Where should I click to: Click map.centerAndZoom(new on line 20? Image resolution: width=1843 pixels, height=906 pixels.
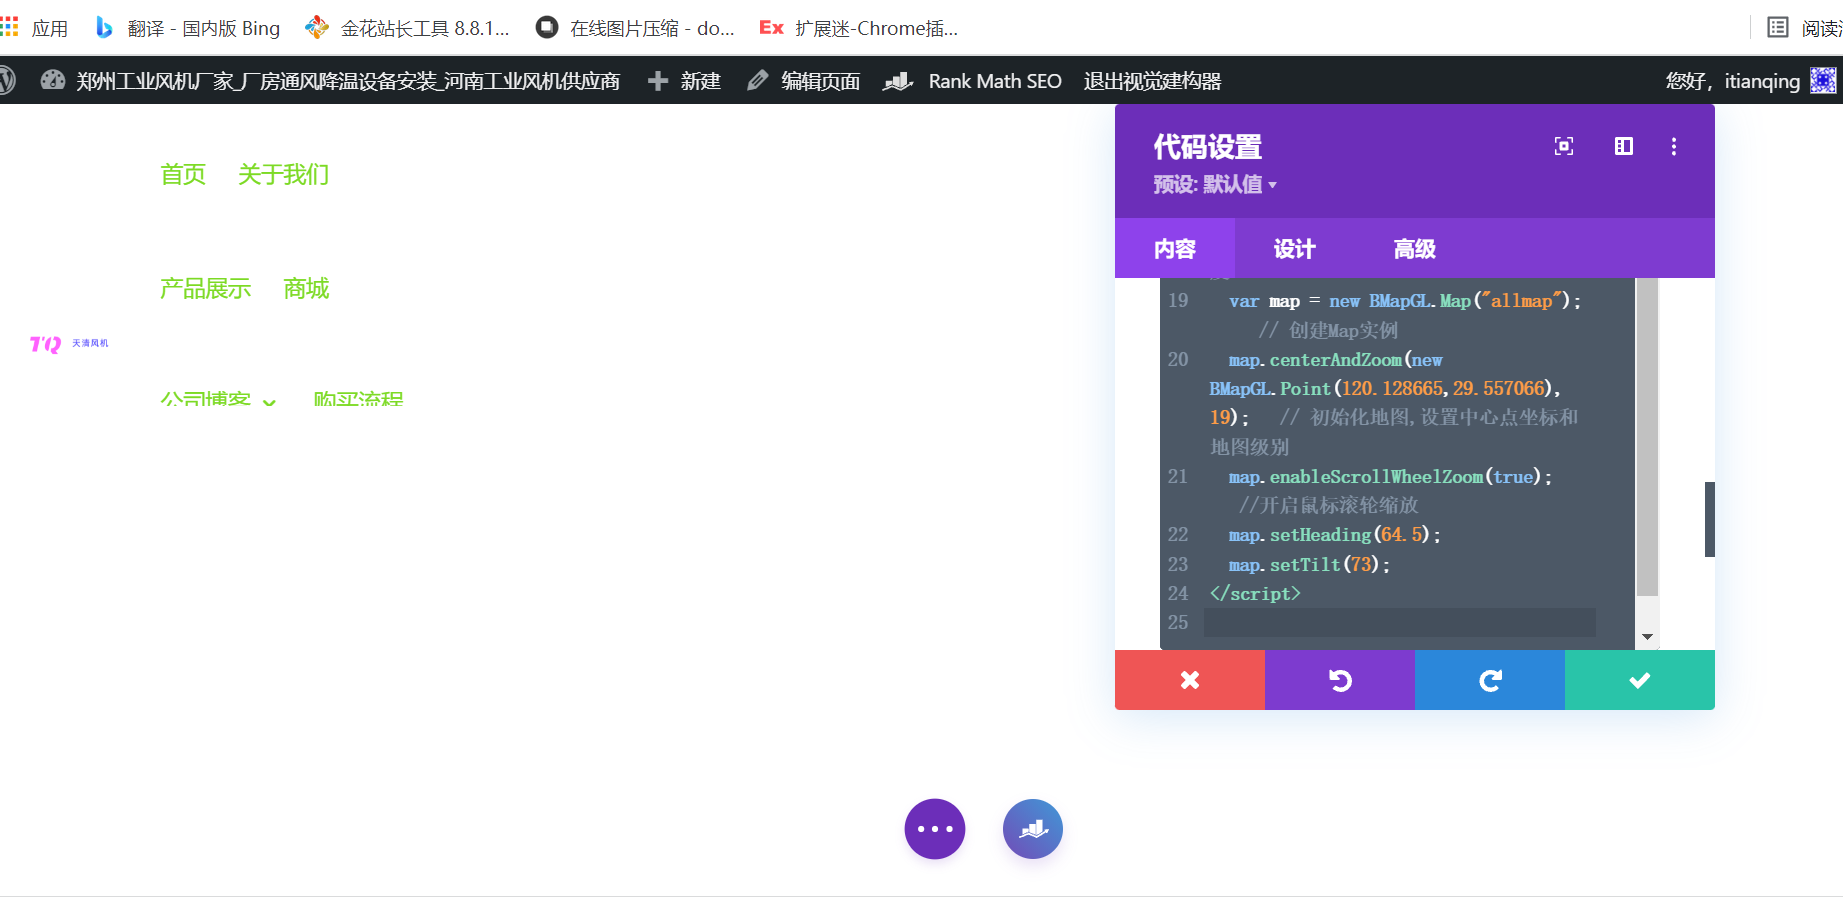coord(1336,359)
